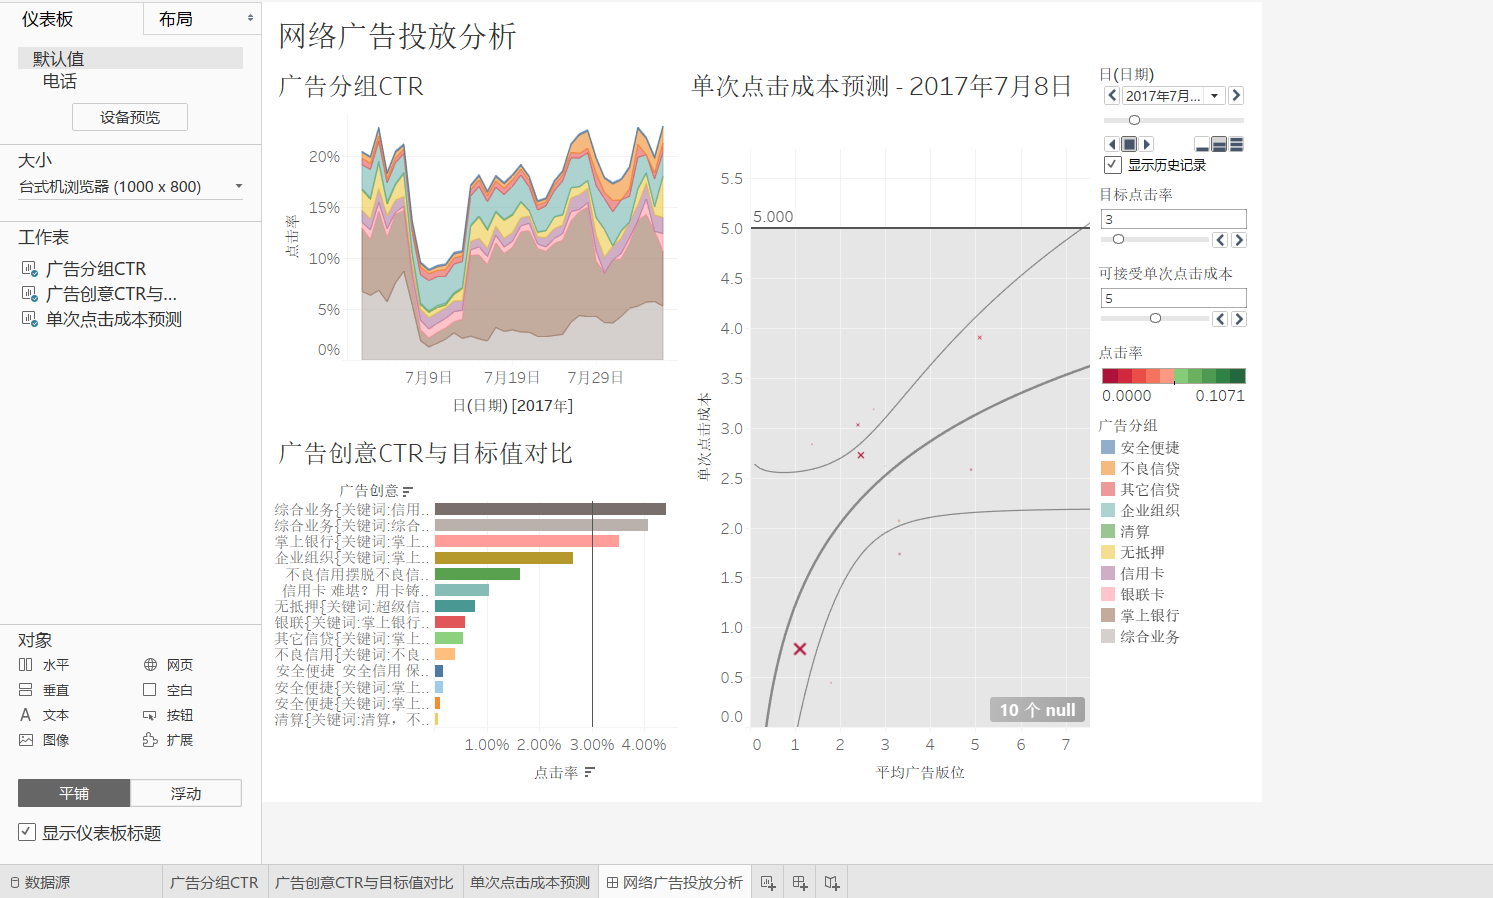Select 电话 device layout
This screenshot has height=898, width=1493.
(60, 81)
